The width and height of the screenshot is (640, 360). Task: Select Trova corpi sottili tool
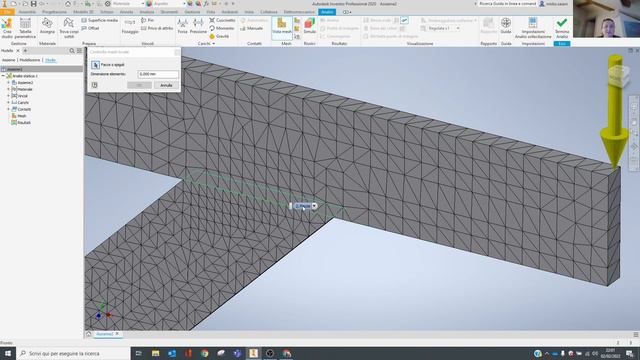pos(69,28)
